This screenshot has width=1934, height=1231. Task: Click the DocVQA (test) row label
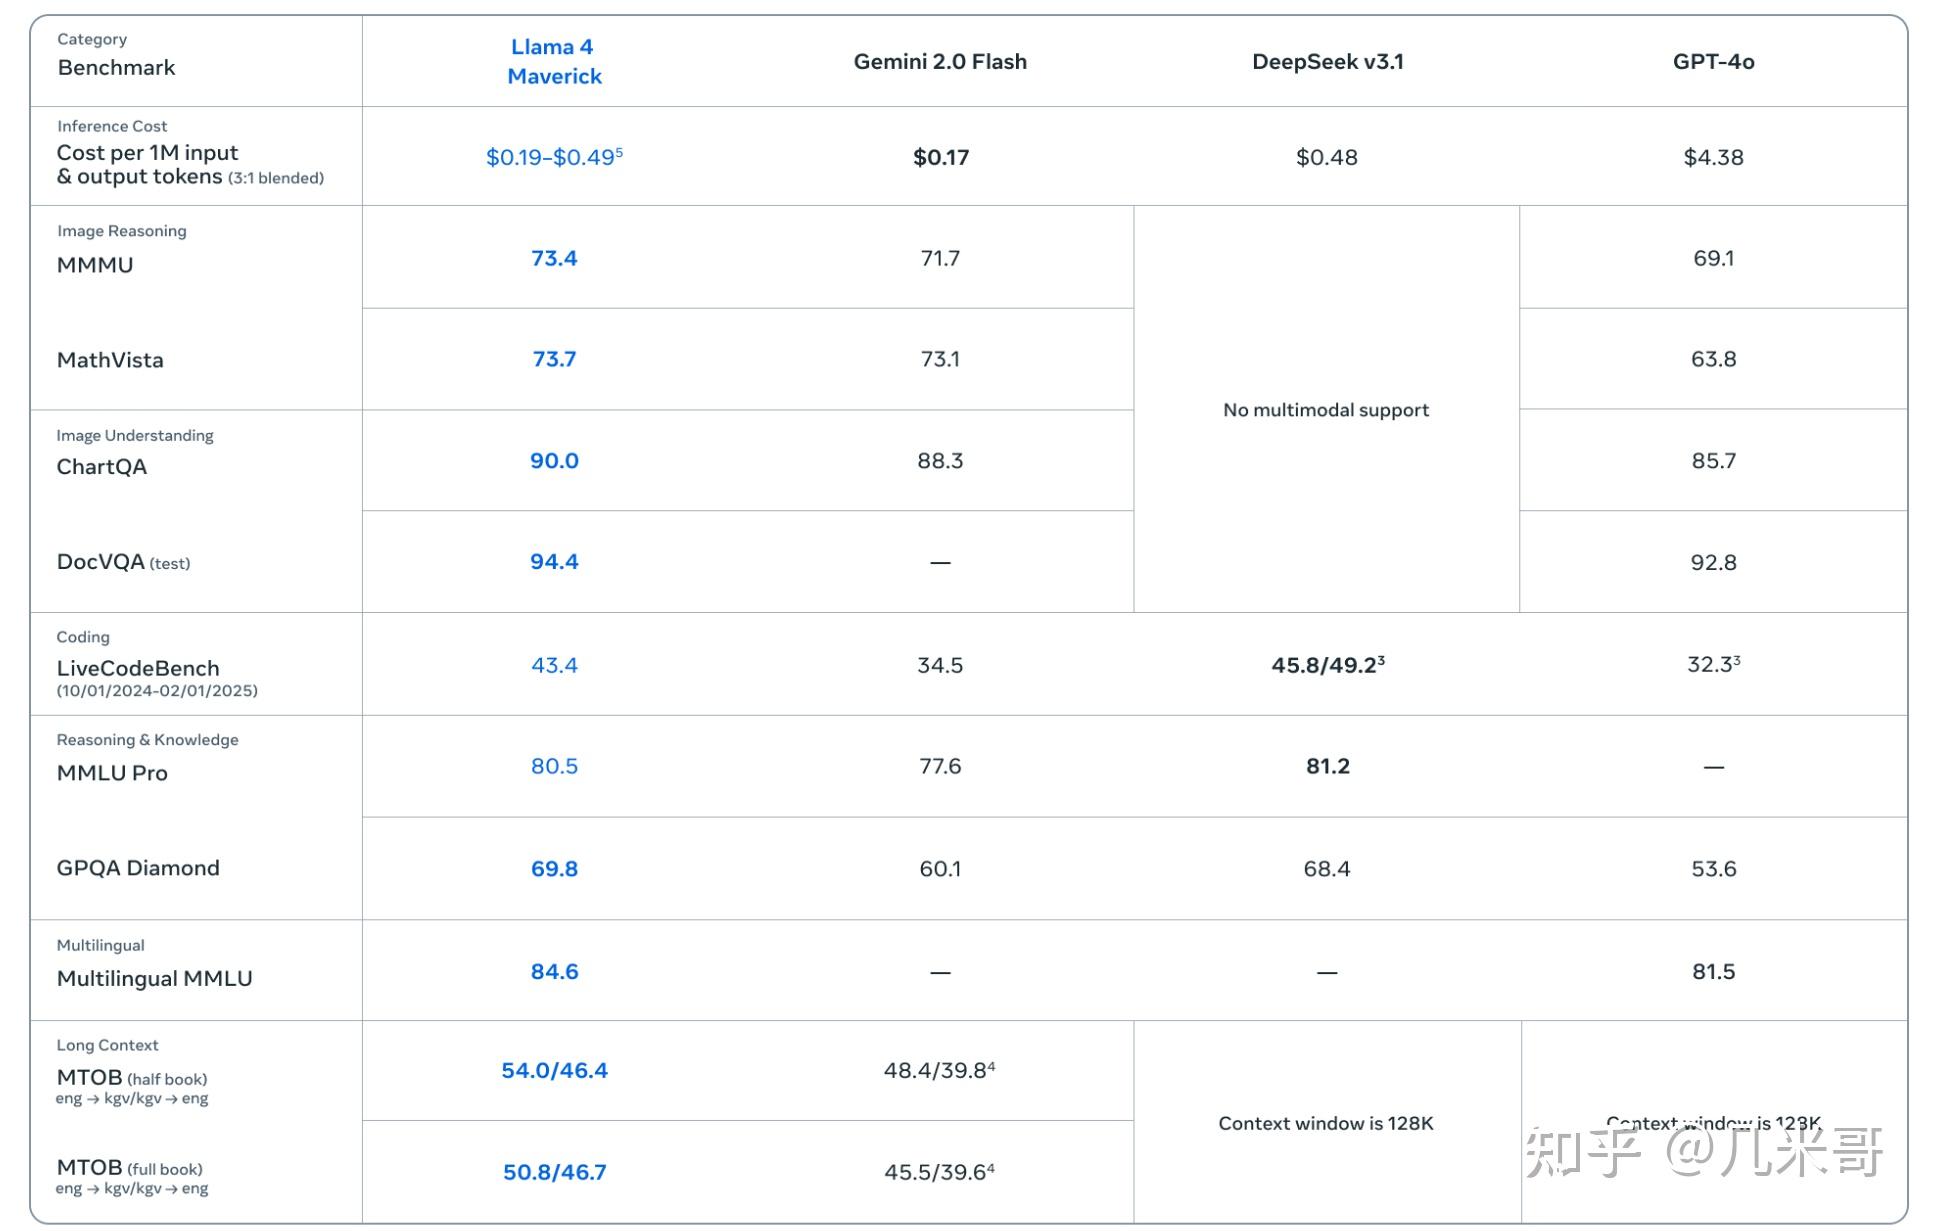123,562
